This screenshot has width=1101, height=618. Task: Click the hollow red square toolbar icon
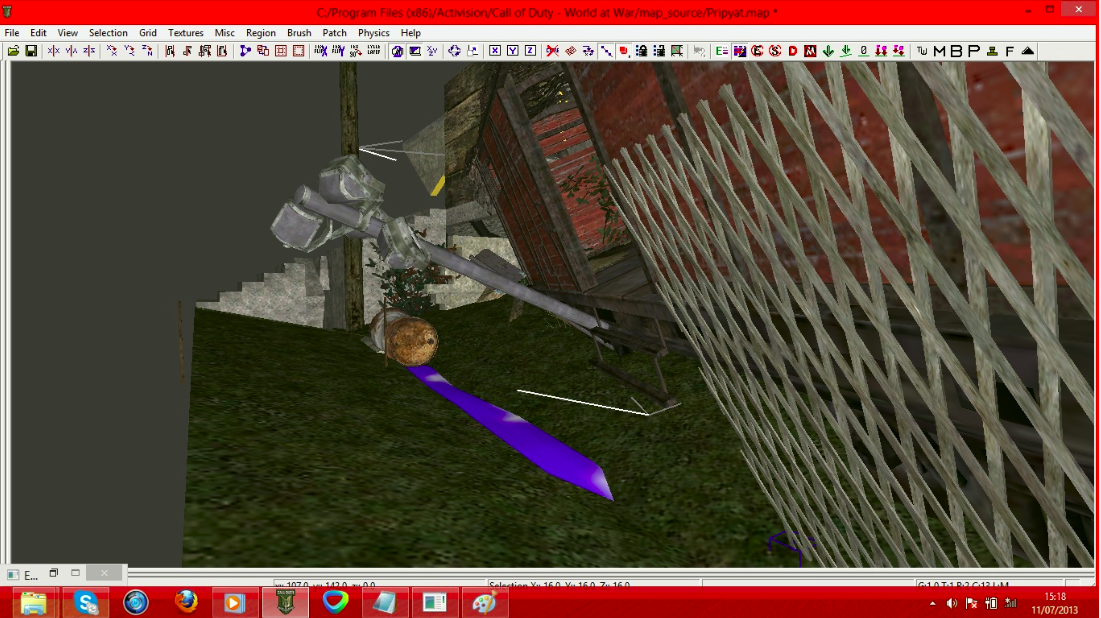pos(281,51)
